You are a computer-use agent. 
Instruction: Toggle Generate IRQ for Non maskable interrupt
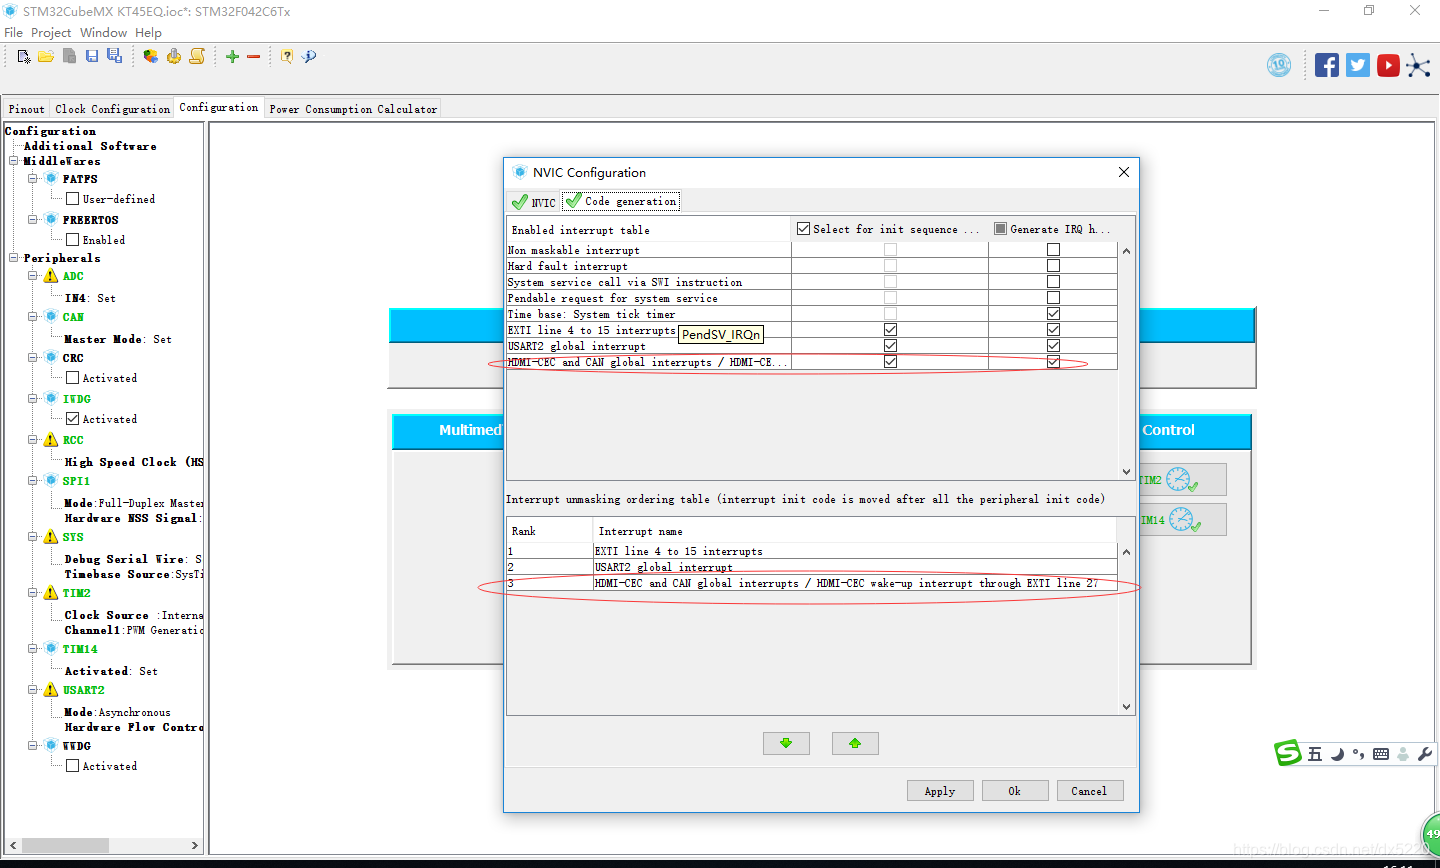(x=1053, y=250)
